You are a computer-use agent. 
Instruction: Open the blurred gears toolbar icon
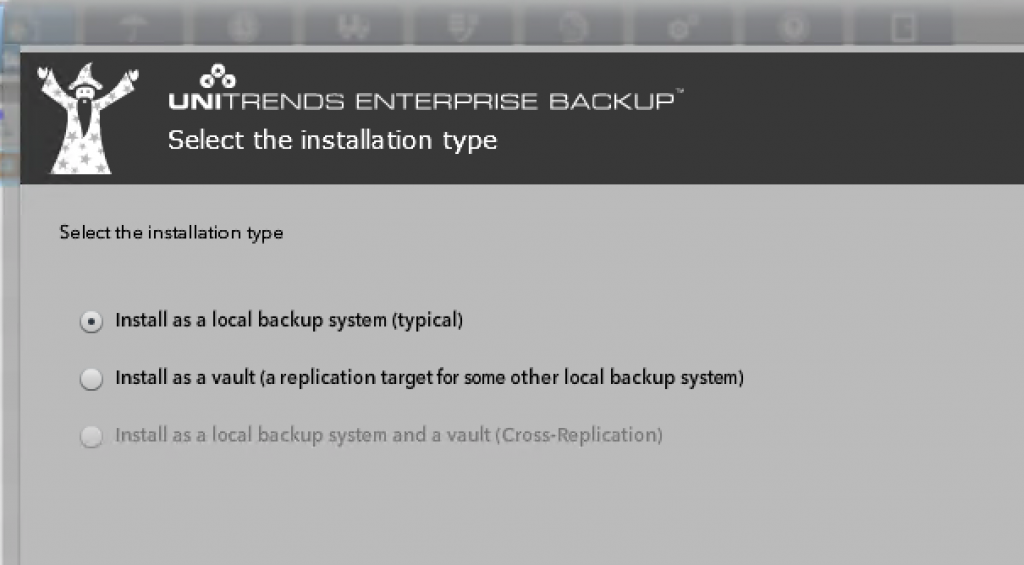tap(683, 28)
